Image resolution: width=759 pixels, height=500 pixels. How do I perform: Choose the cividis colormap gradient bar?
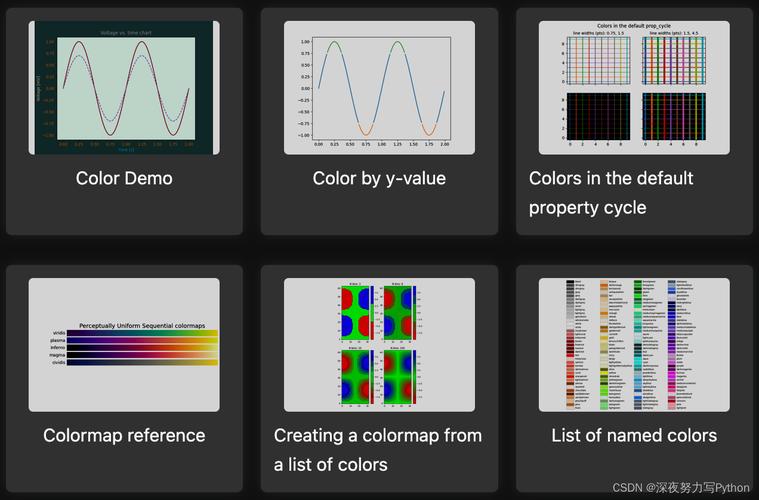pyautogui.click(x=142, y=363)
